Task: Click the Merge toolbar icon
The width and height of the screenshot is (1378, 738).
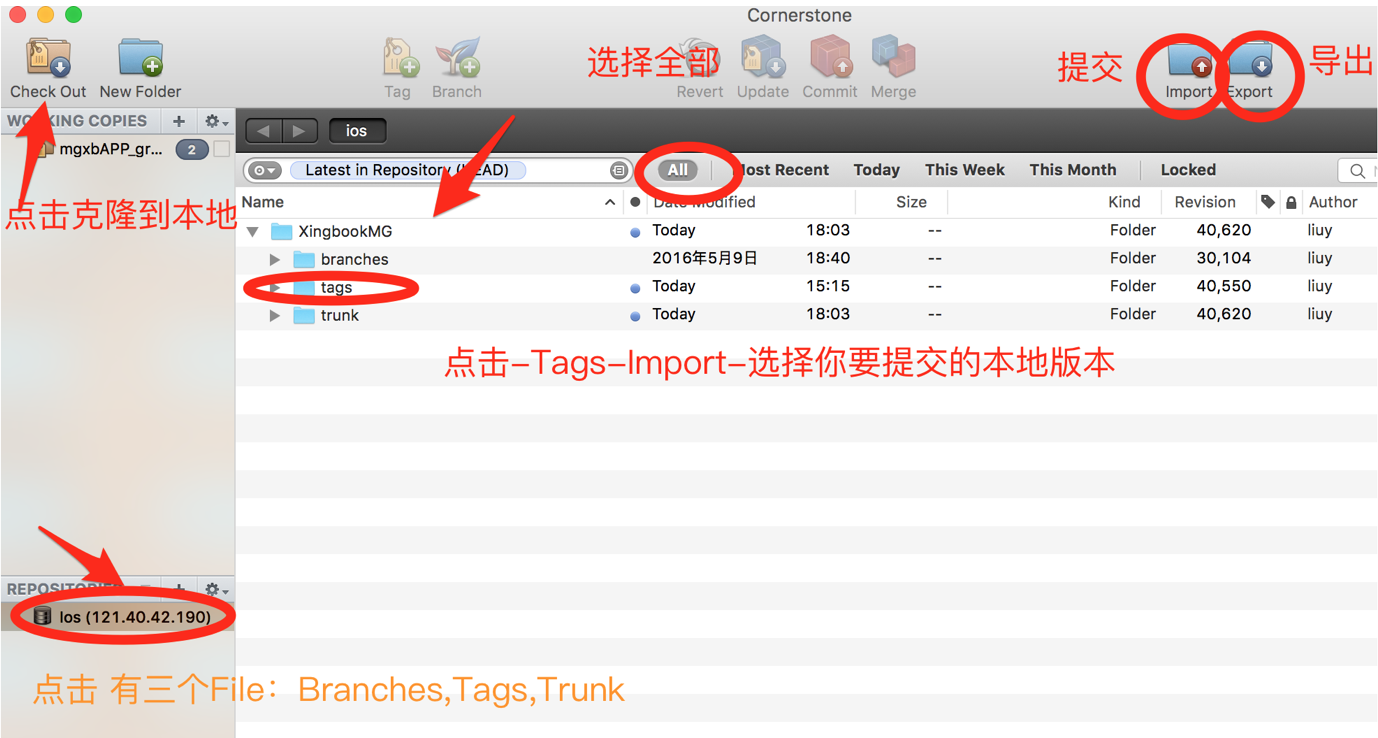Action: [x=893, y=58]
